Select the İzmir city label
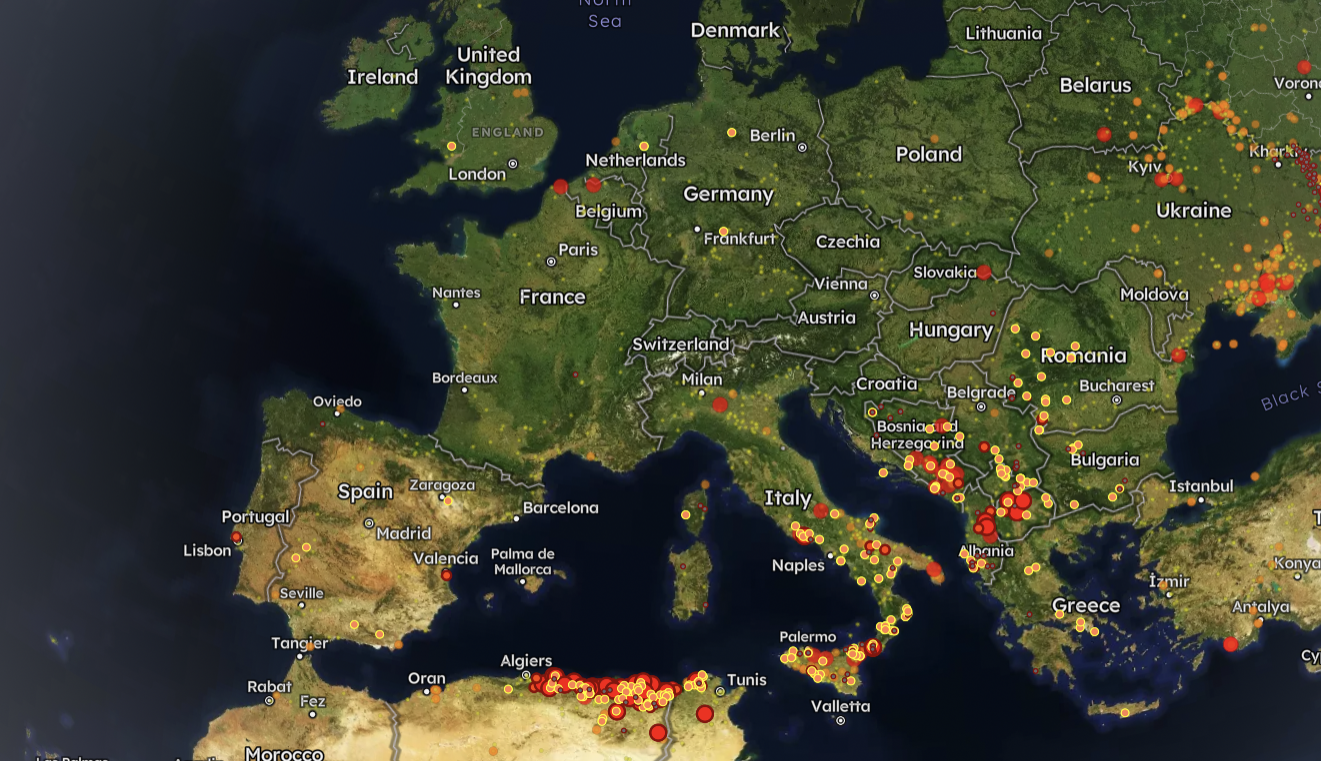Viewport: 1321px width, 761px height. [1168, 581]
